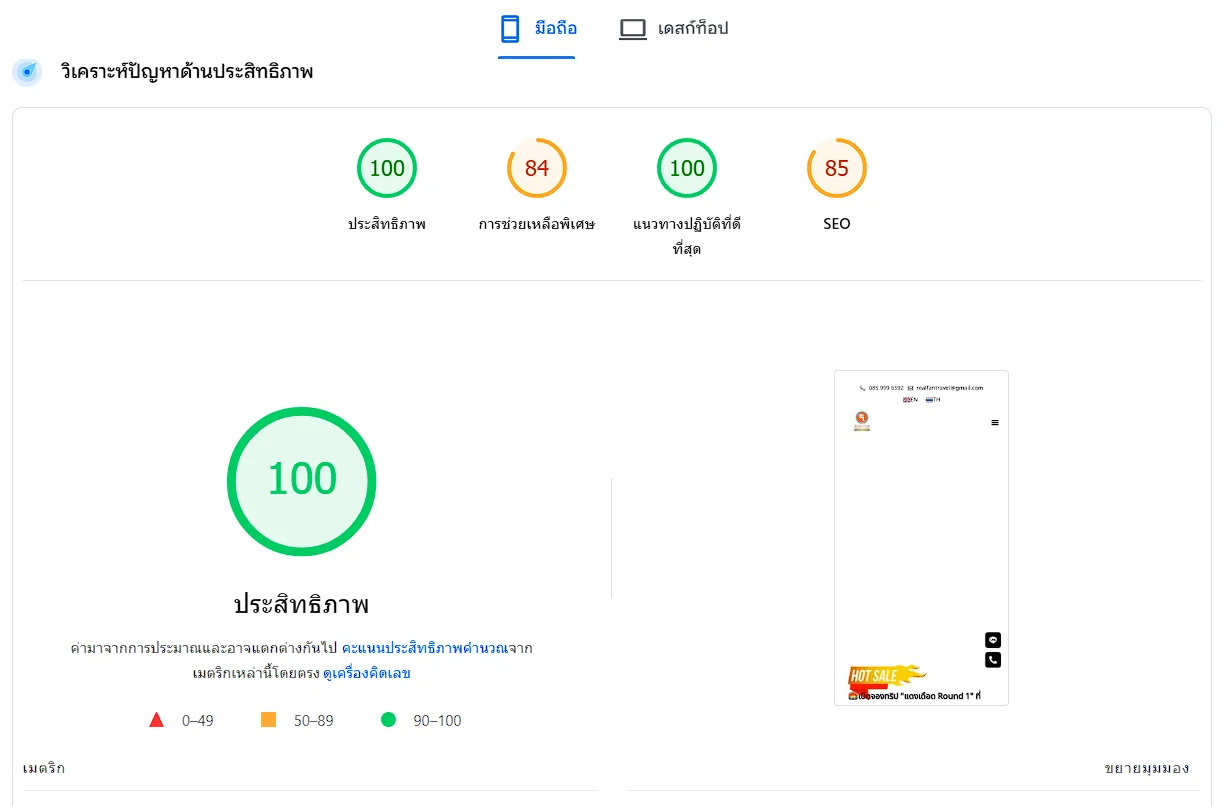
Task: Open the คะแนนประสิทธิภาพคำนวณ link
Action: coord(424,648)
